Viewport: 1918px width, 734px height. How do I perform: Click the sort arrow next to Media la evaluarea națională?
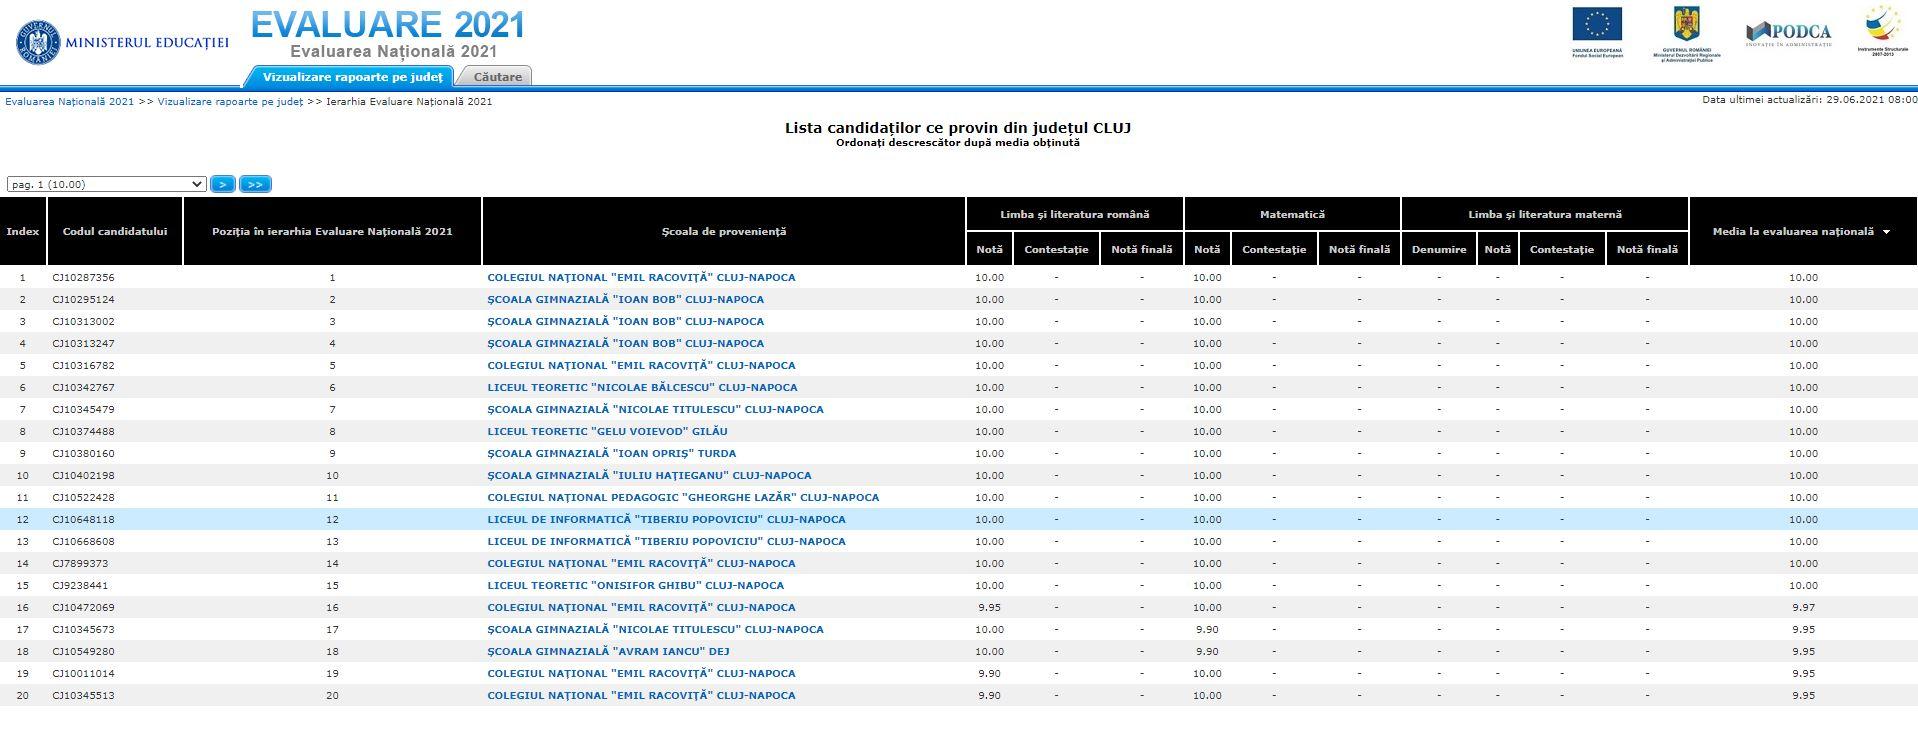click(1886, 232)
